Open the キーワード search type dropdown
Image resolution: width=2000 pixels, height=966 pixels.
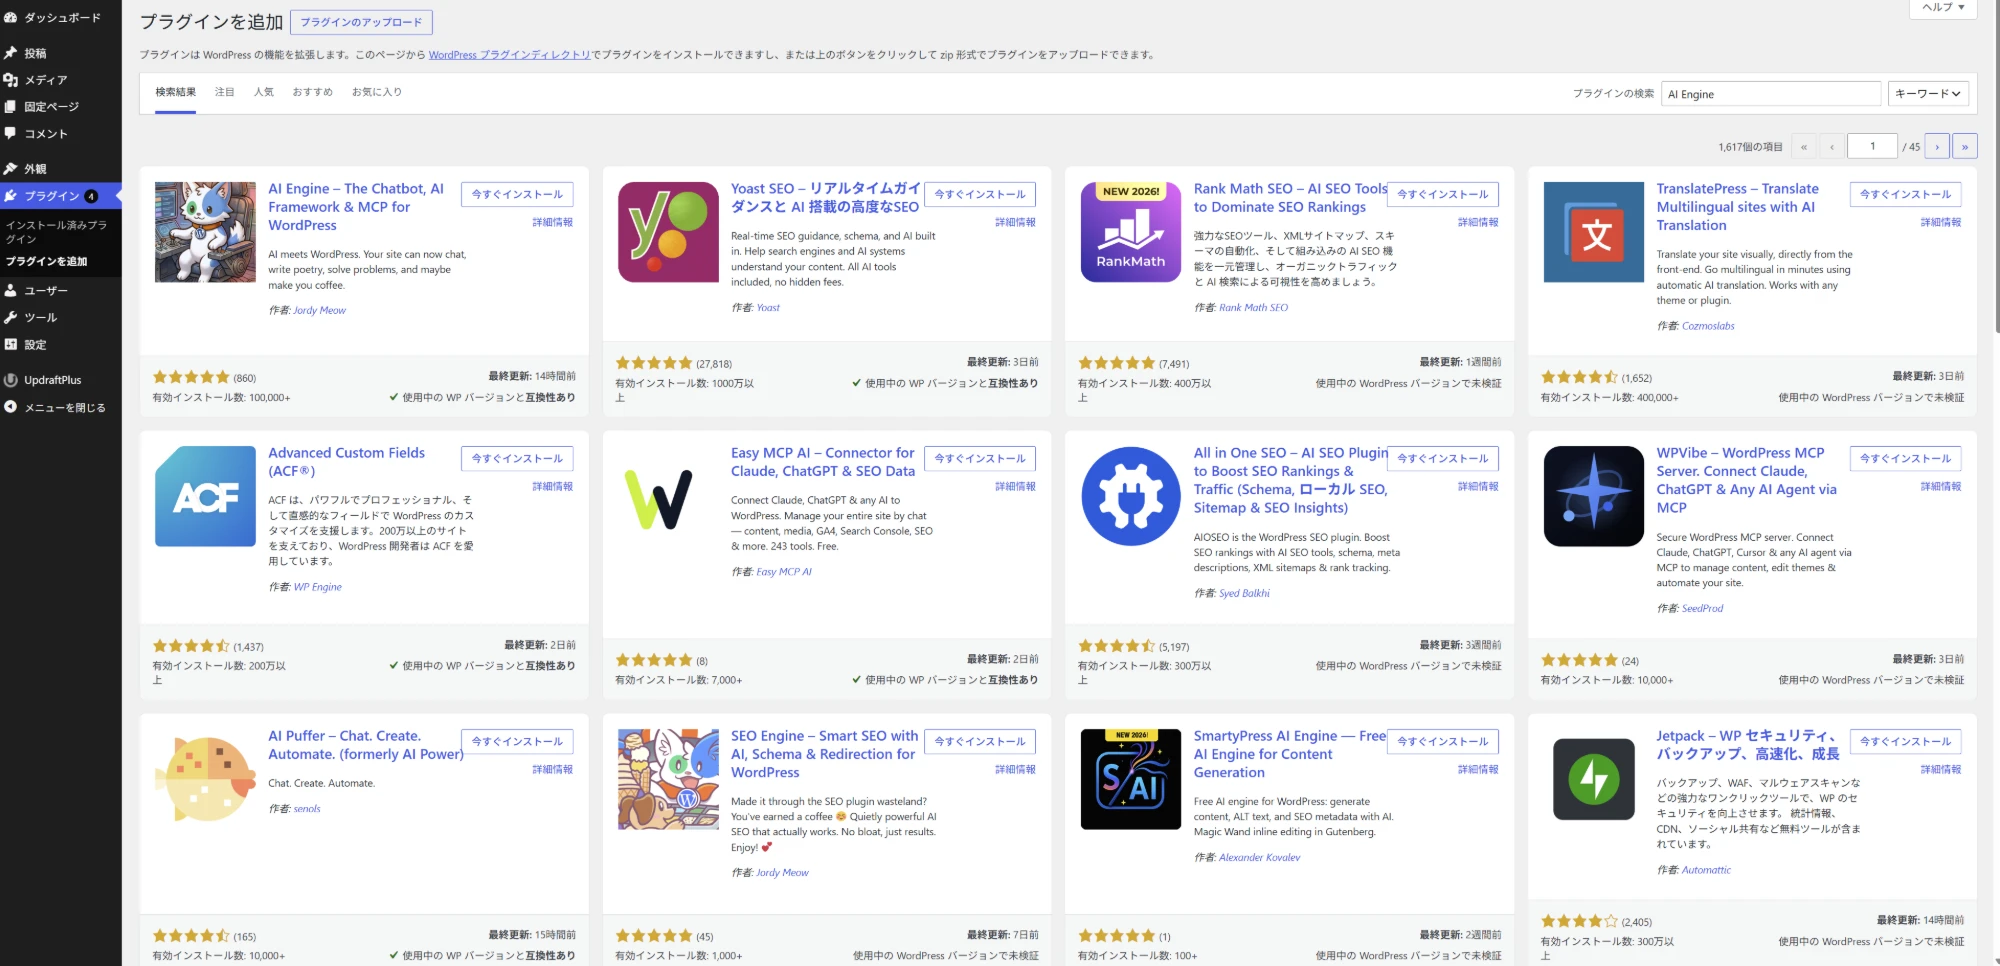click(1928, 94)
